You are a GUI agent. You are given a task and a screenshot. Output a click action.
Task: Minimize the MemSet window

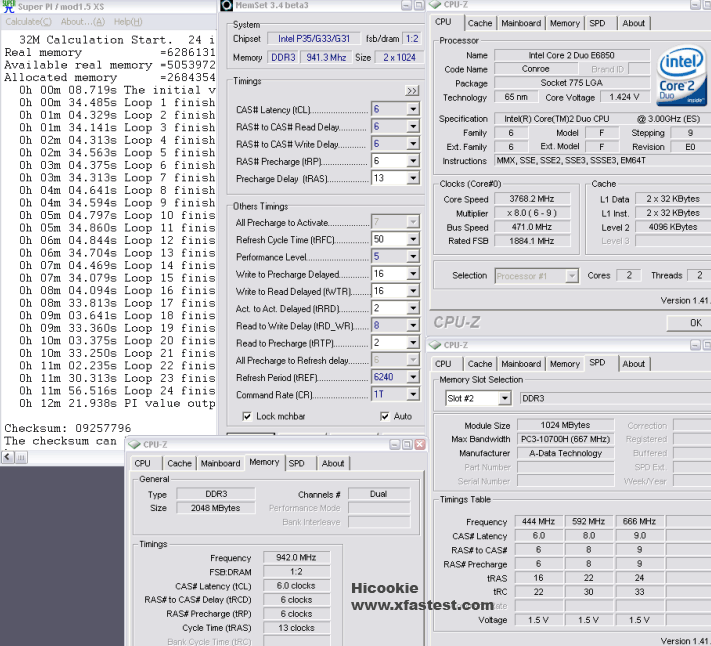click(407, 5)
